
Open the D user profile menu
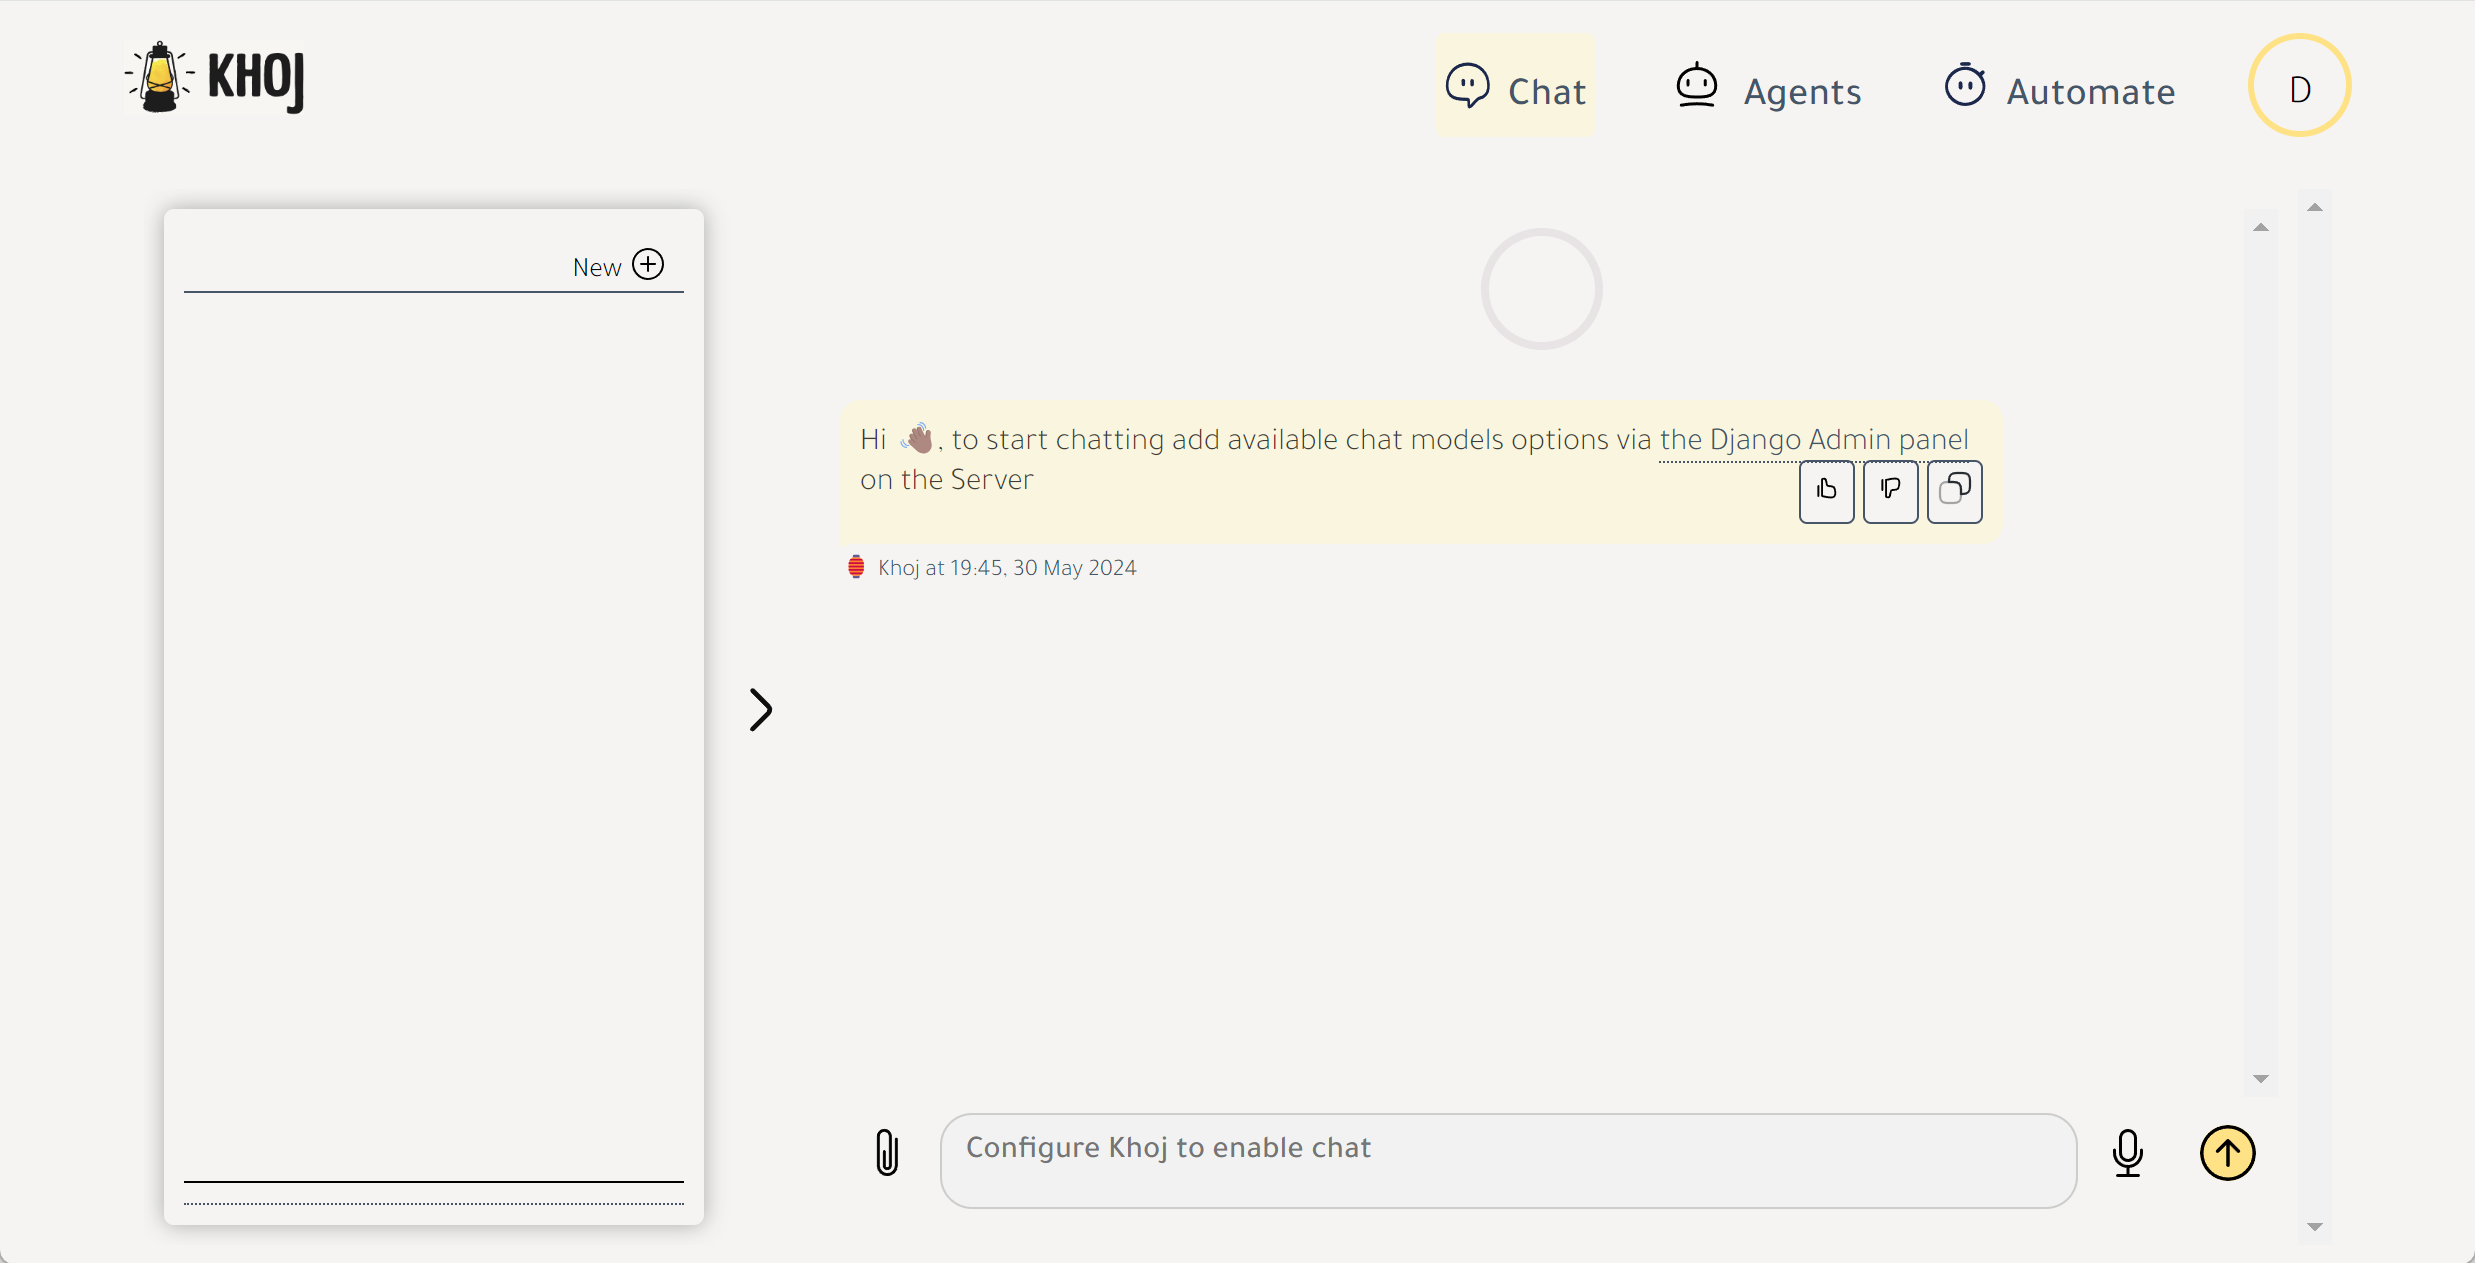click(x=2299, y=86)
